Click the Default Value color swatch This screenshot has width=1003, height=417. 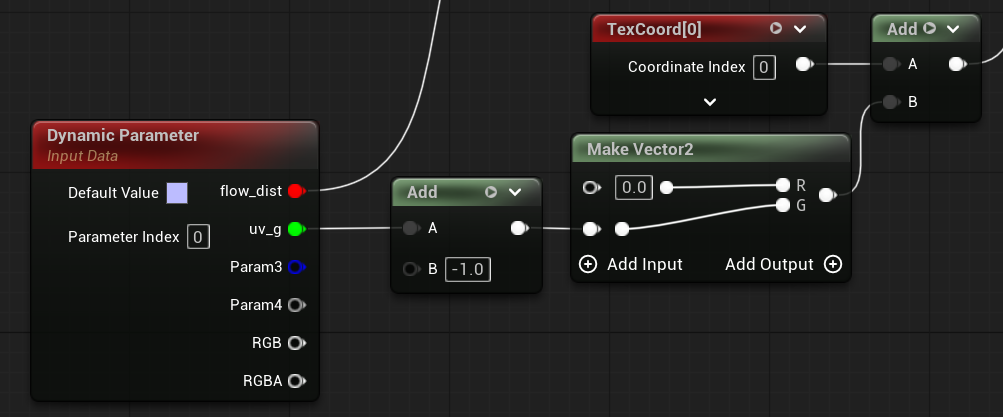177,193
